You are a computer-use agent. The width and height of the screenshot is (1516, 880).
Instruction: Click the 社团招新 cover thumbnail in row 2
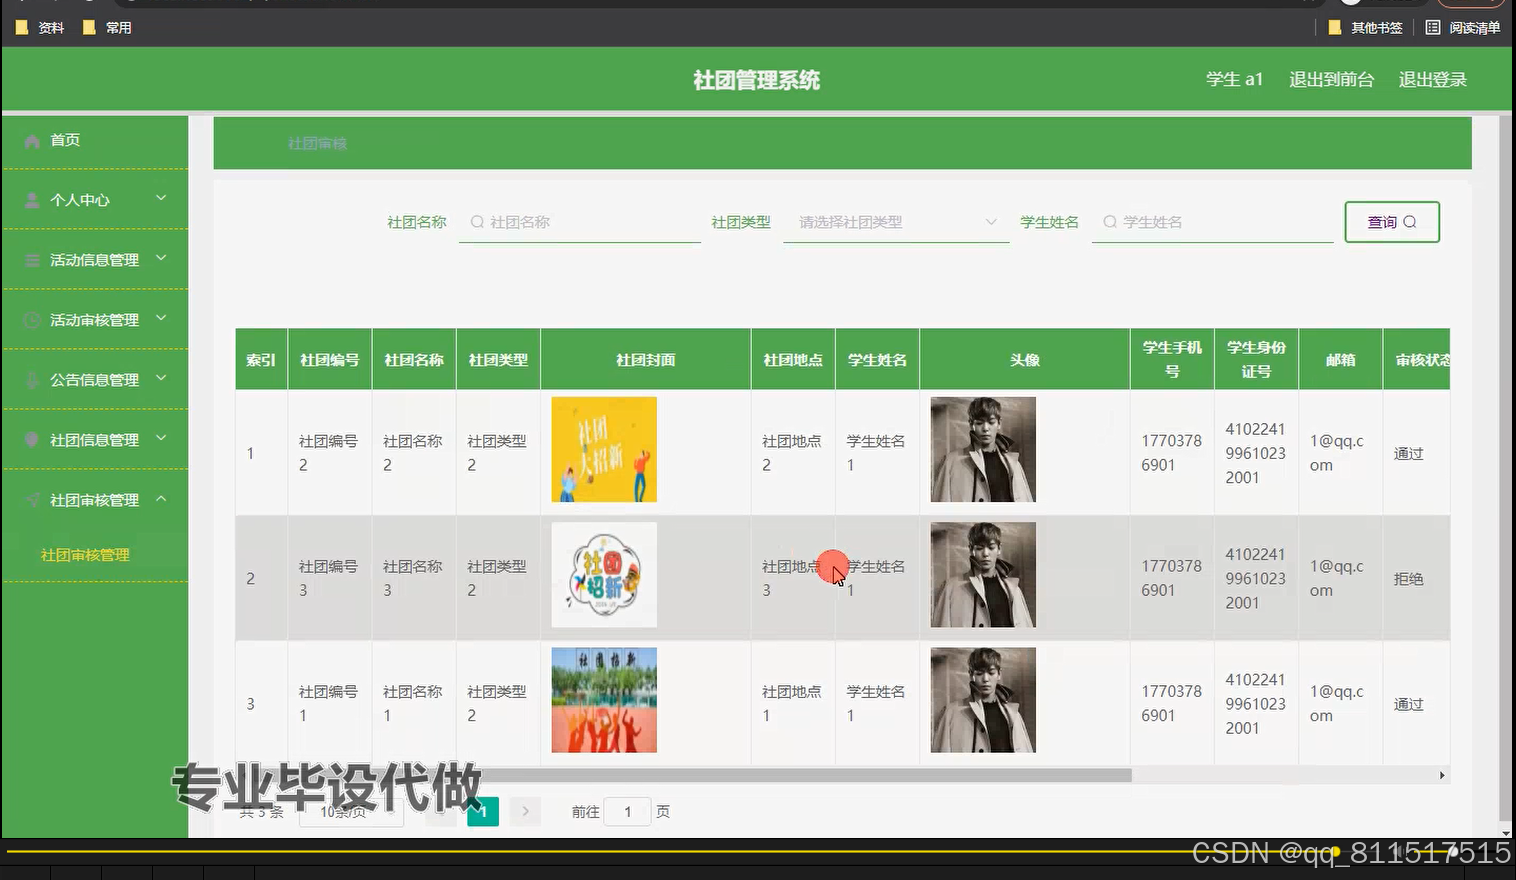point(604,575)
